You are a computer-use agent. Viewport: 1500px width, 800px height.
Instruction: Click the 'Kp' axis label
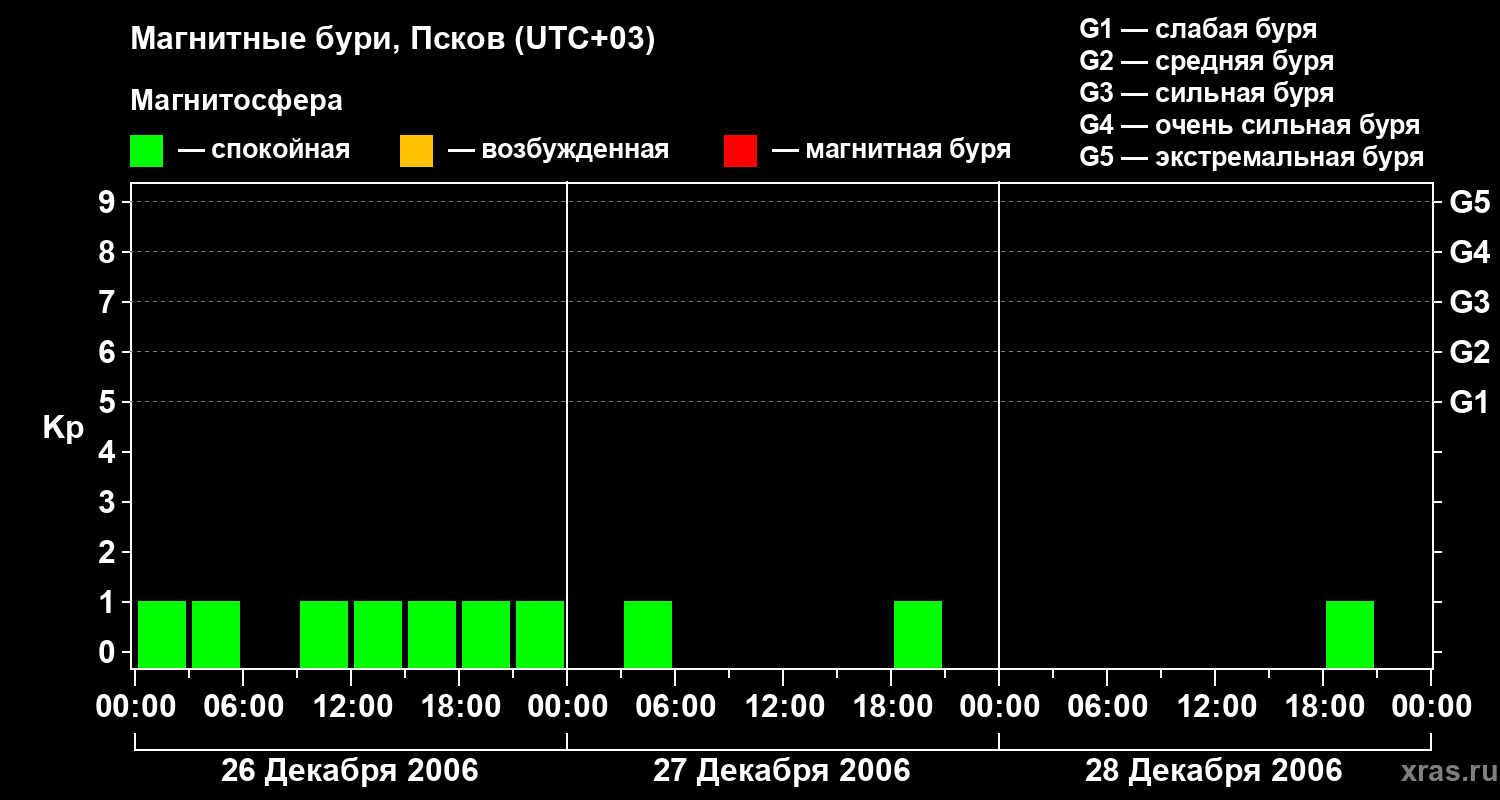63,428
